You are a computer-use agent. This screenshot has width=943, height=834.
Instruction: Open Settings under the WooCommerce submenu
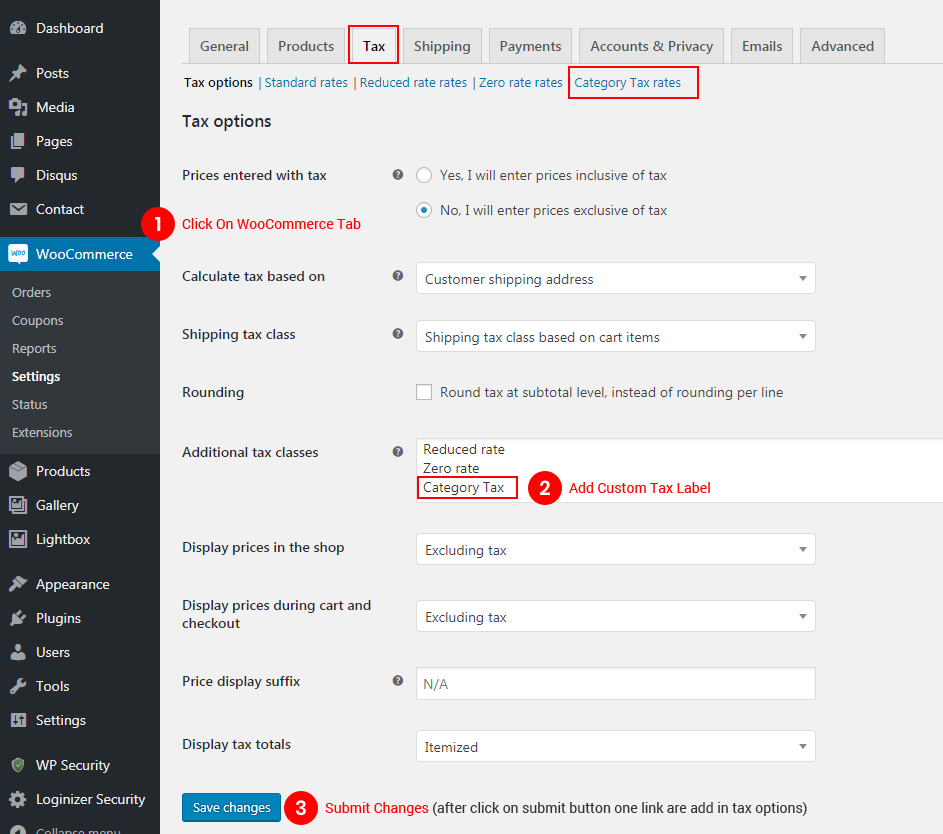[36, 376]
